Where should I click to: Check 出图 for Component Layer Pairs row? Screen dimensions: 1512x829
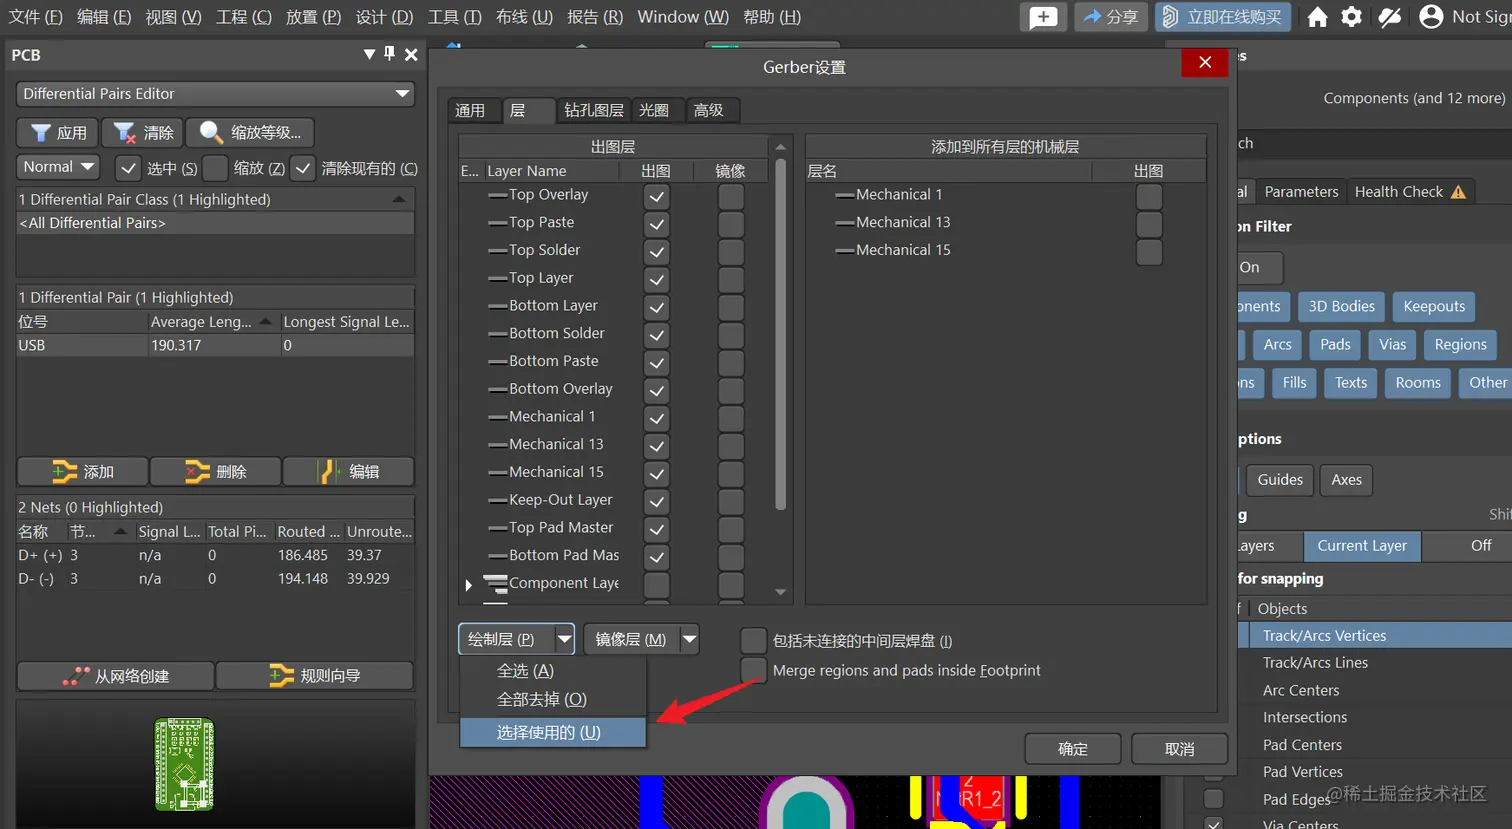(656, 584)
